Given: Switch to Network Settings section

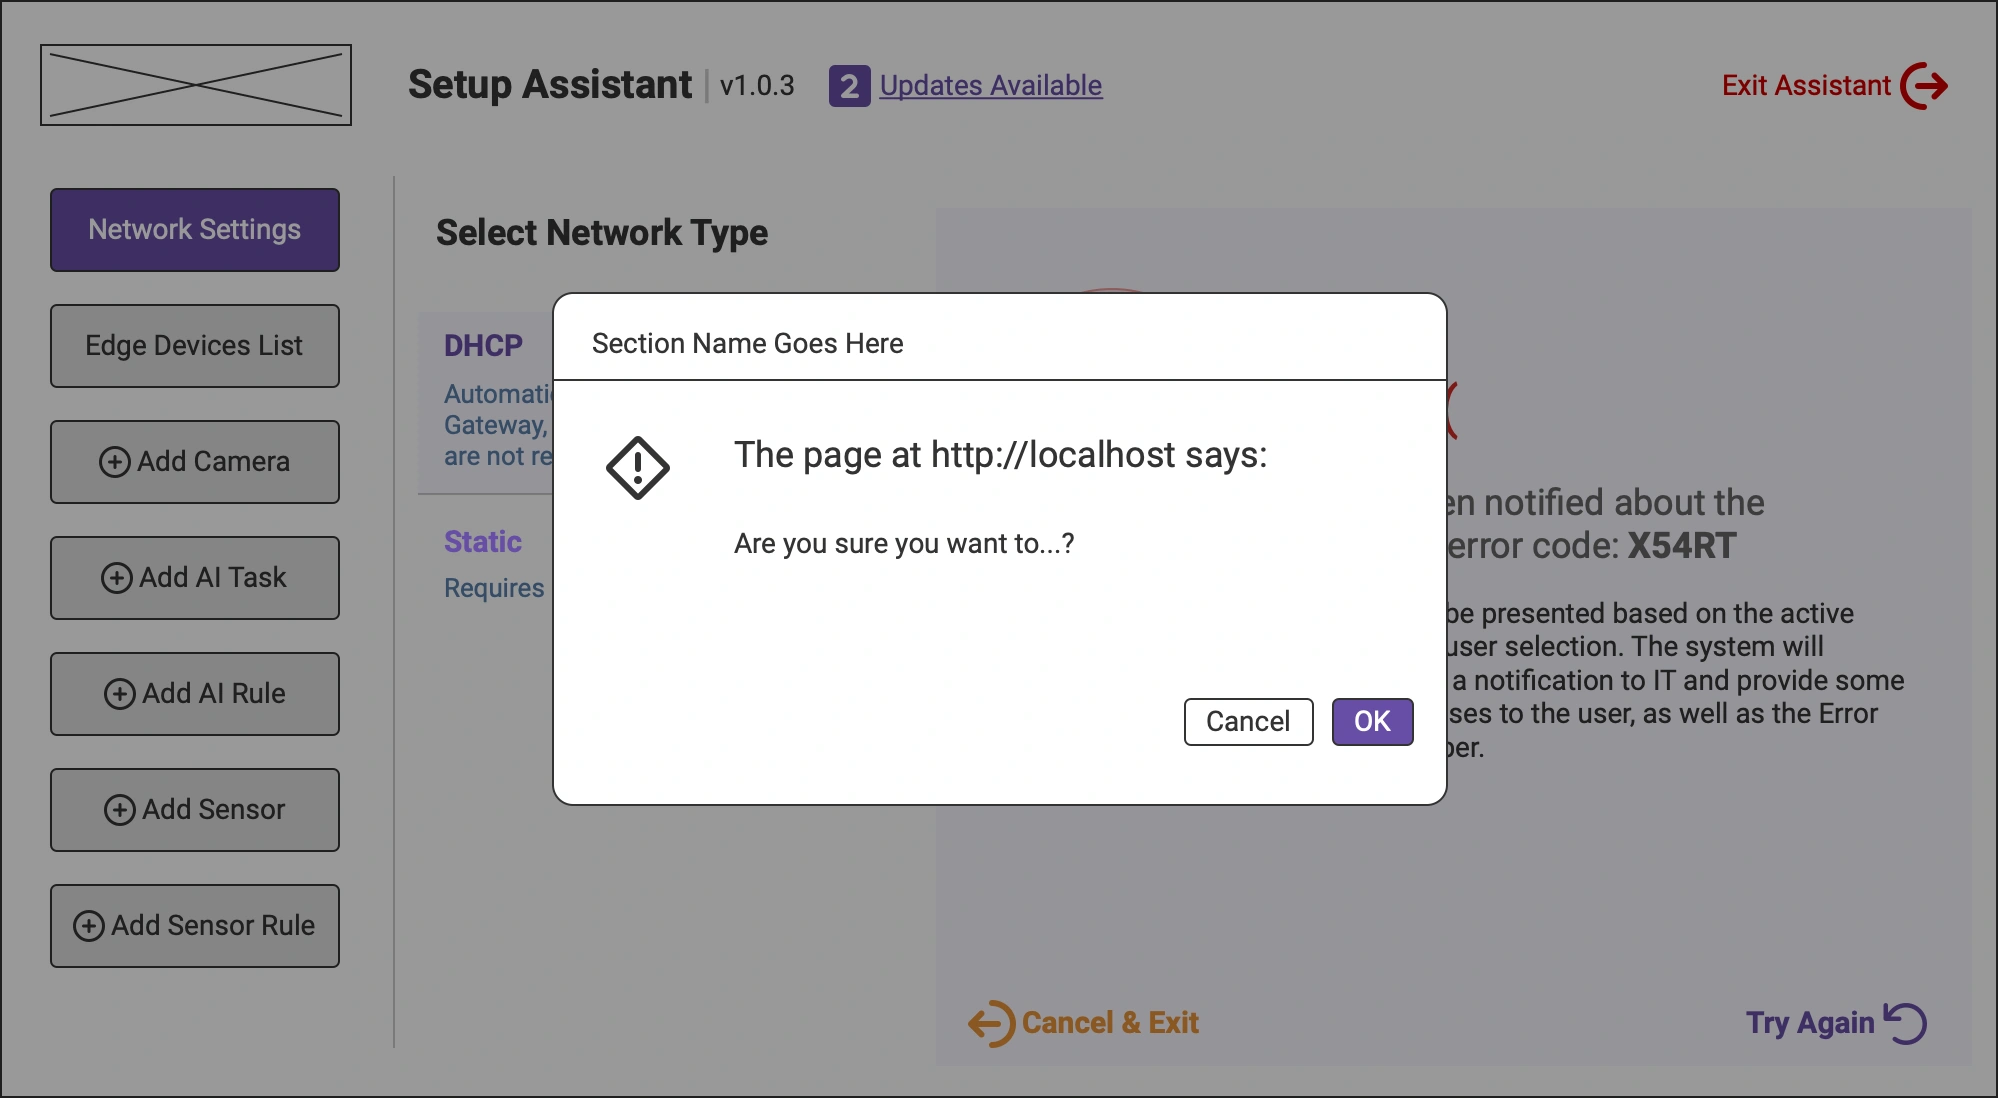Looking at the screenshot, I should point(194,229).
